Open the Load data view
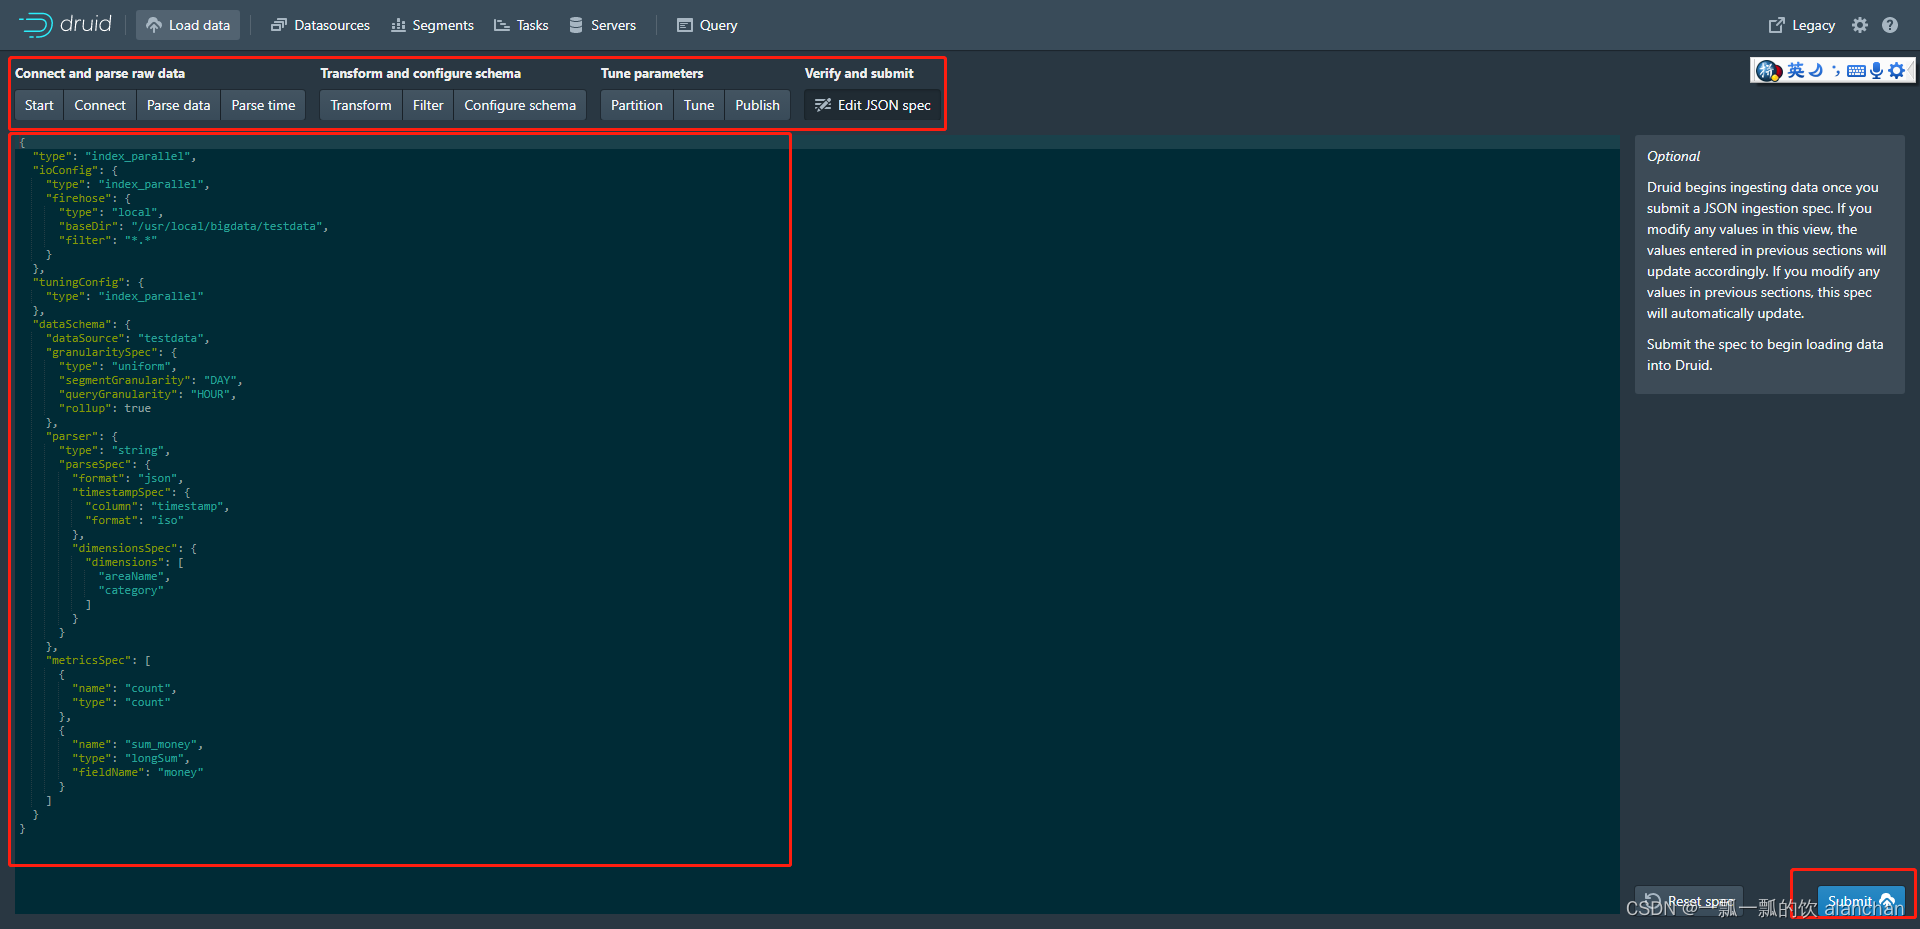 (x=188, y=25)
